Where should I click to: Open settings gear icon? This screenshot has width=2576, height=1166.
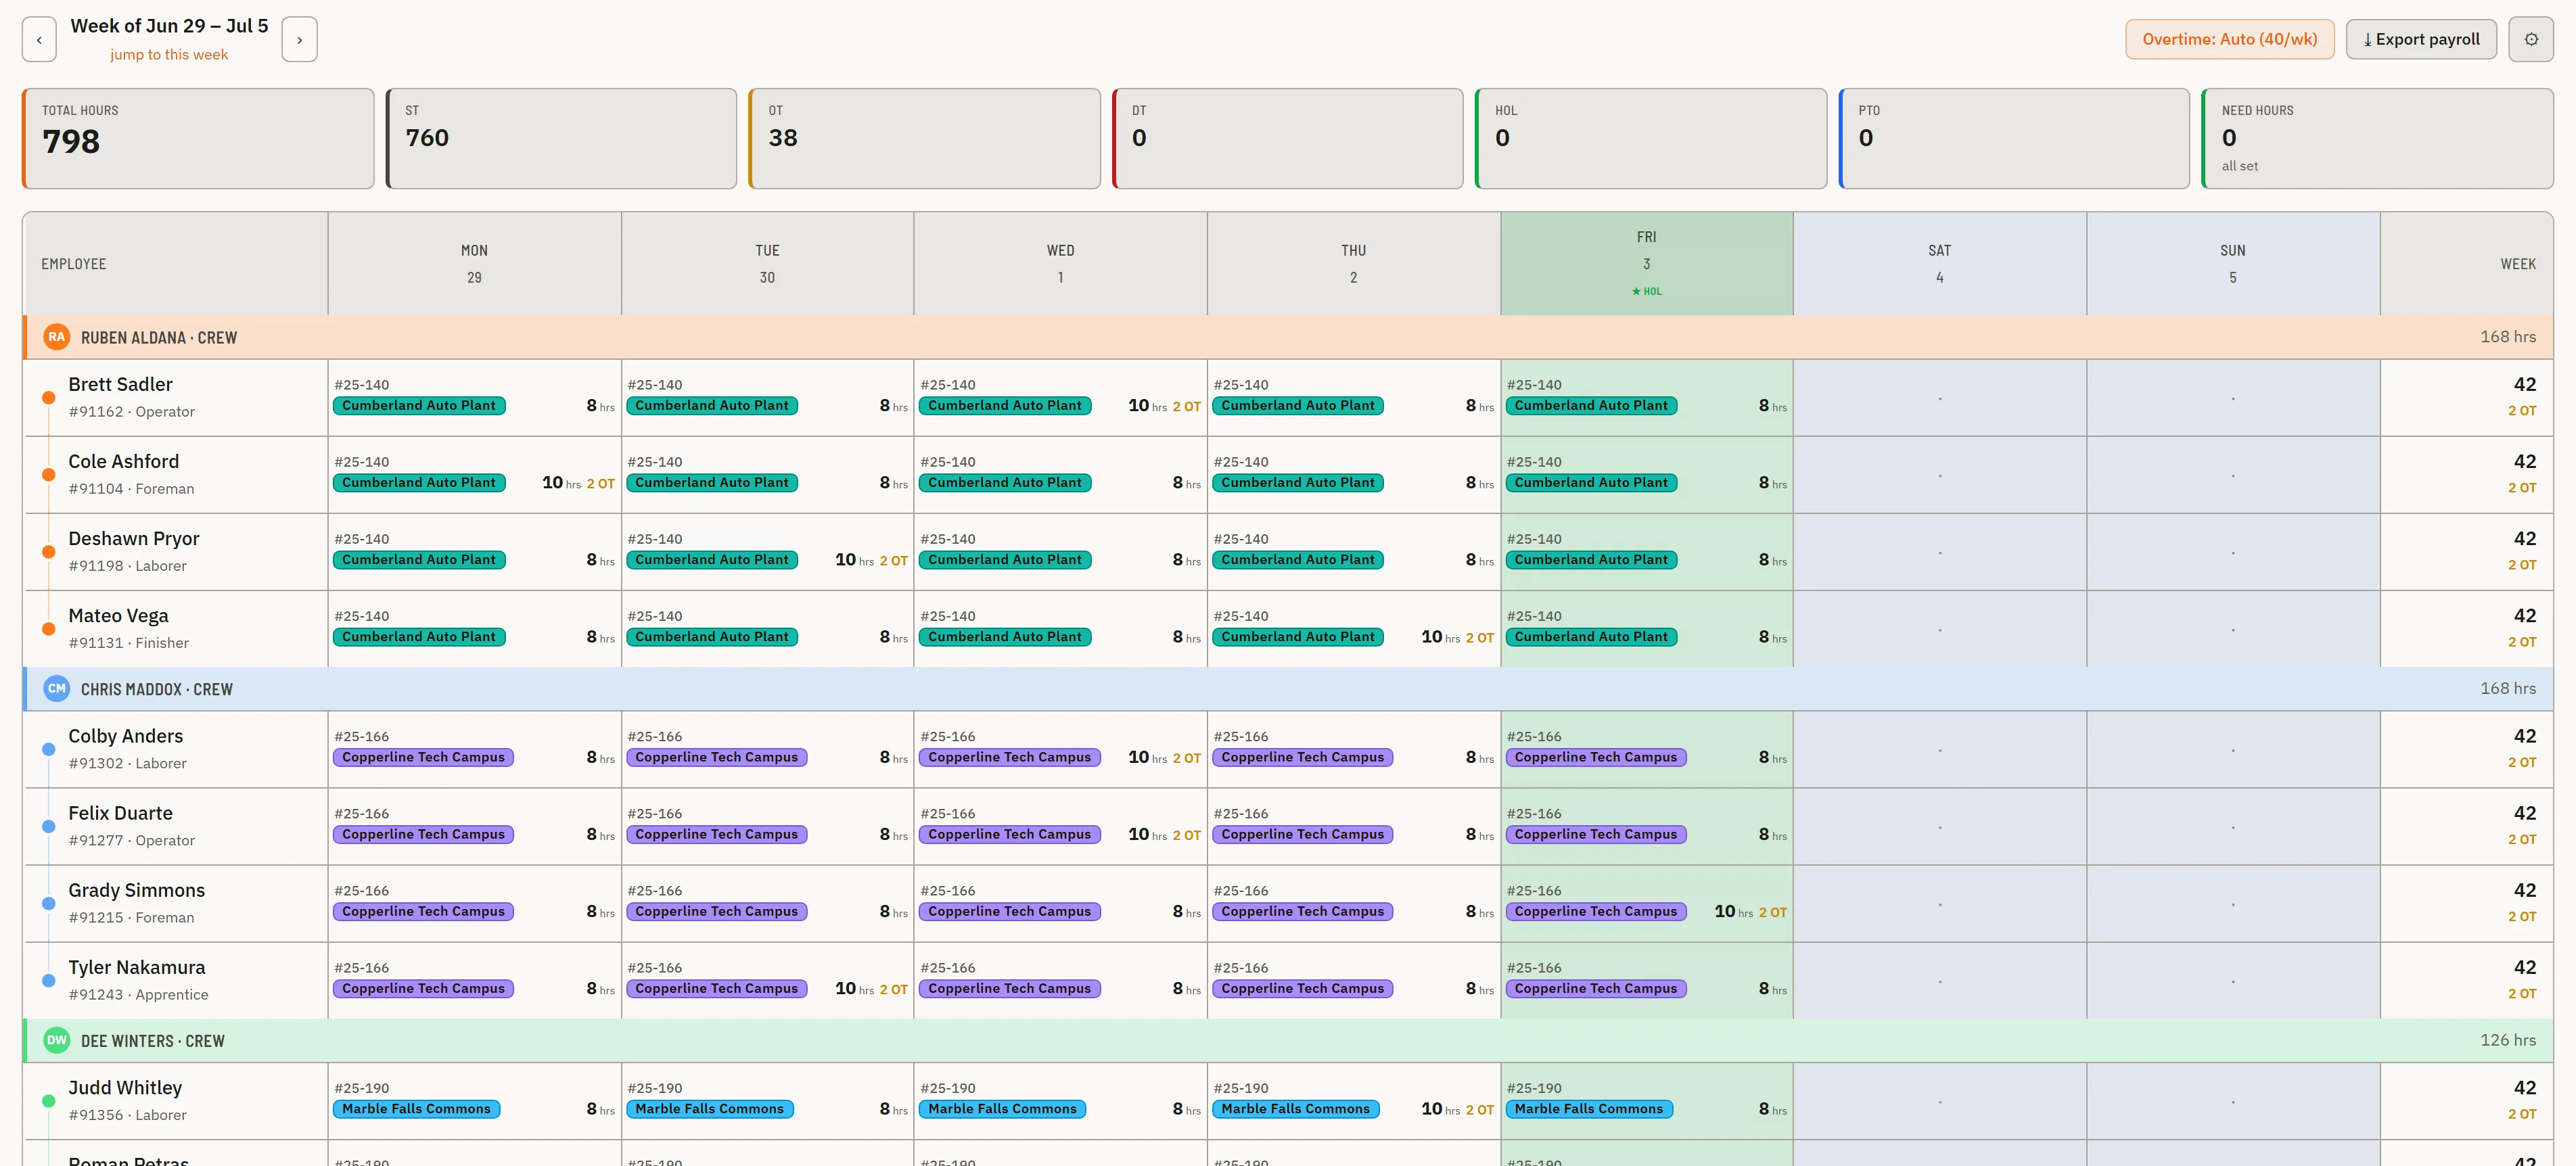(x=2531, y=40)
